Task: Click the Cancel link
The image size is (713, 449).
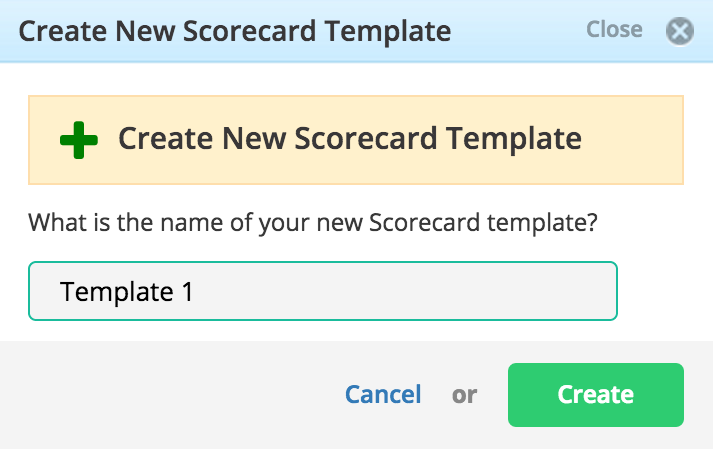Action: click(x=383, y=394)
